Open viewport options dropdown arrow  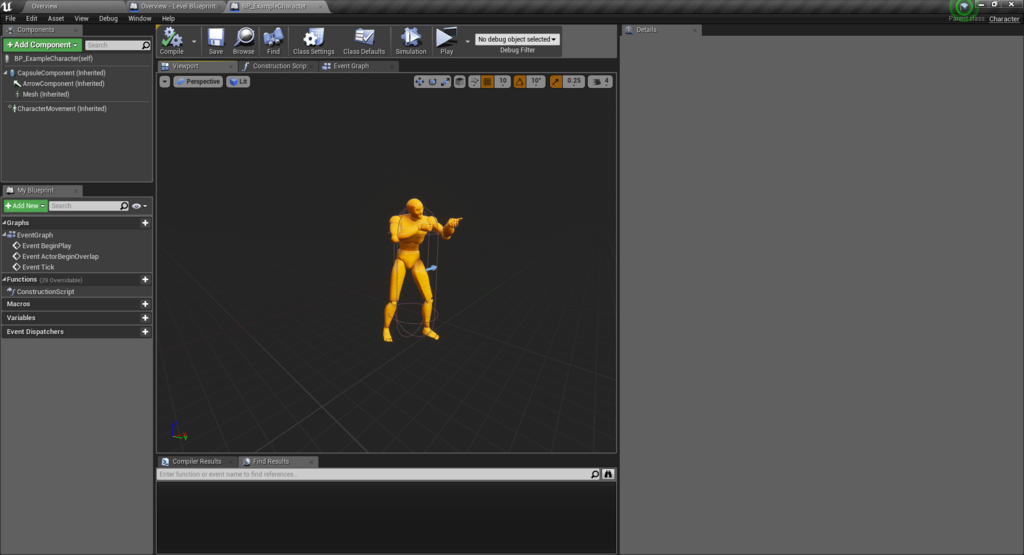[x=165, y=82]
